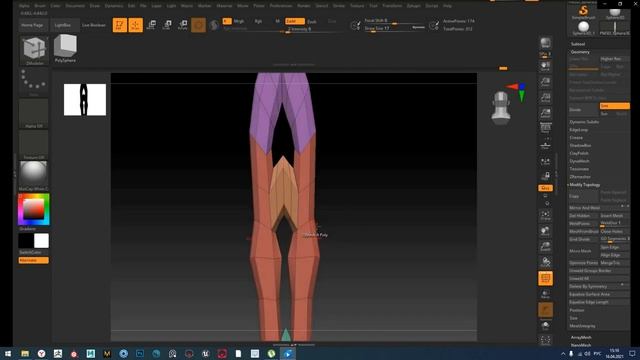Toggle the orange PolyF draw polyframe icon
This screenshot has width=640, height=360.
pyautogui.click(x=545, y=278)
